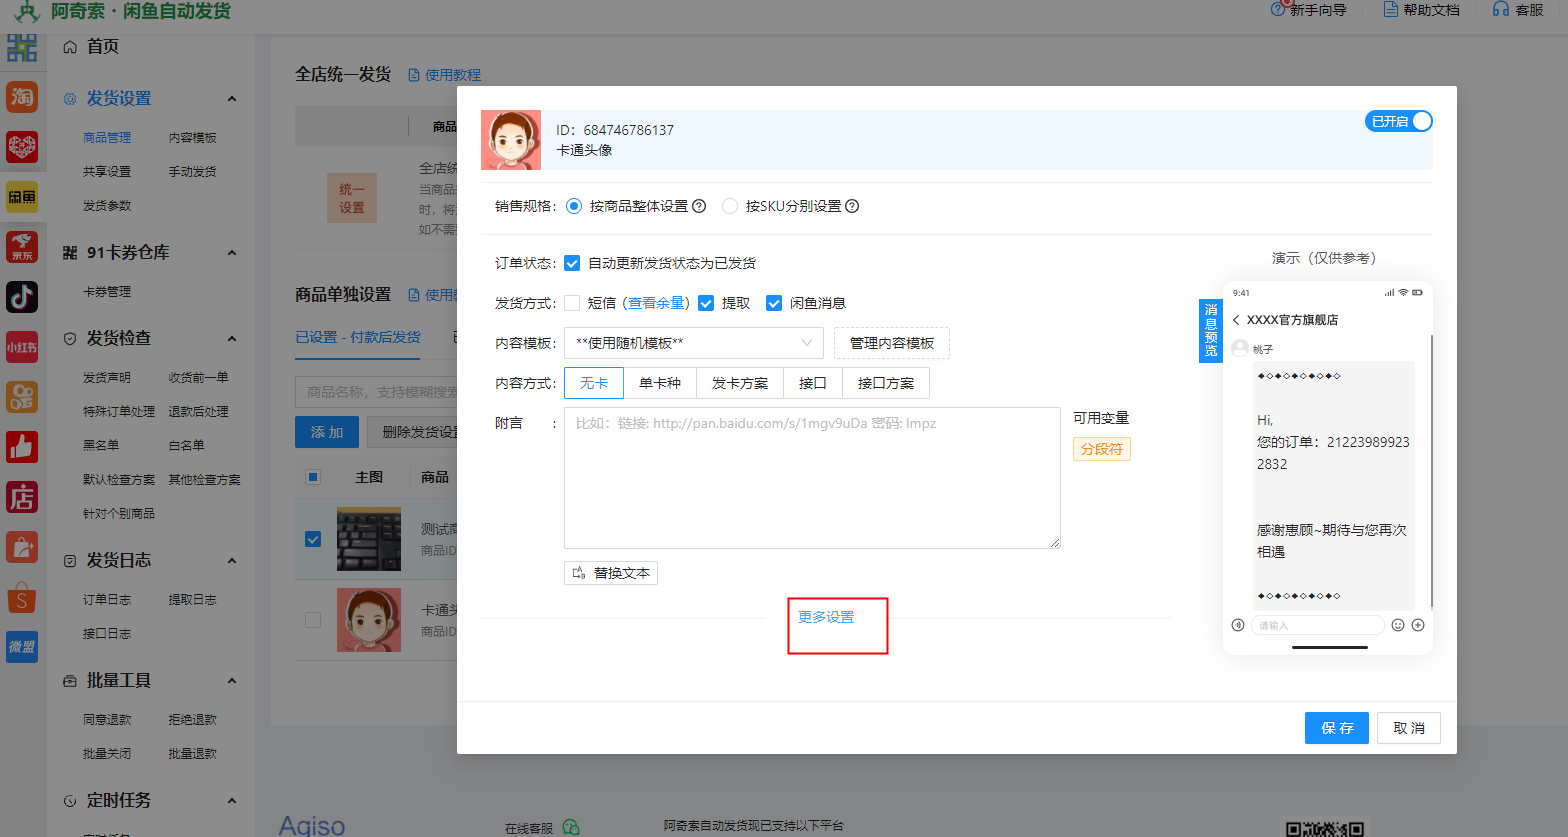This screenshot has width=1568, height=837.
Task: Uncheck the 闲鱼消息 checkbox
Action: click(x=774, y=303)
